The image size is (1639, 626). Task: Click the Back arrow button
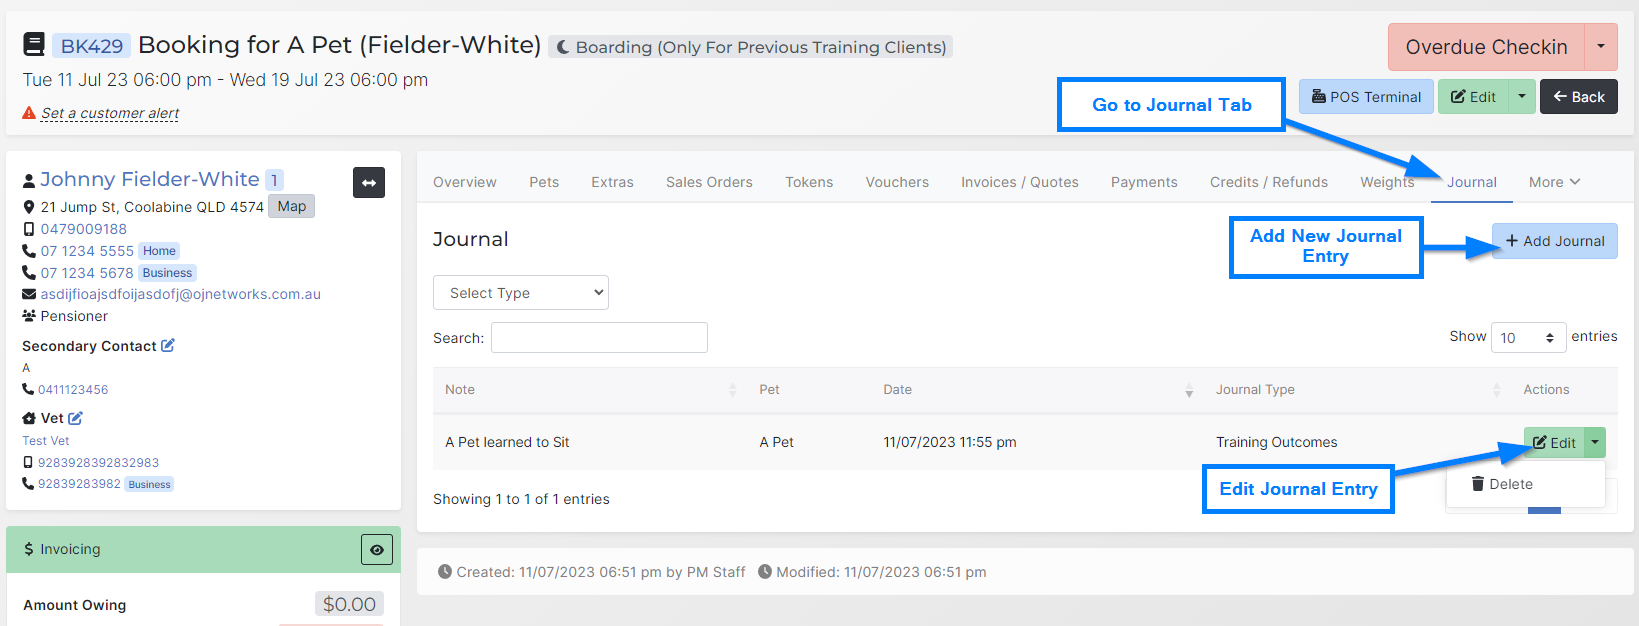1578,97
